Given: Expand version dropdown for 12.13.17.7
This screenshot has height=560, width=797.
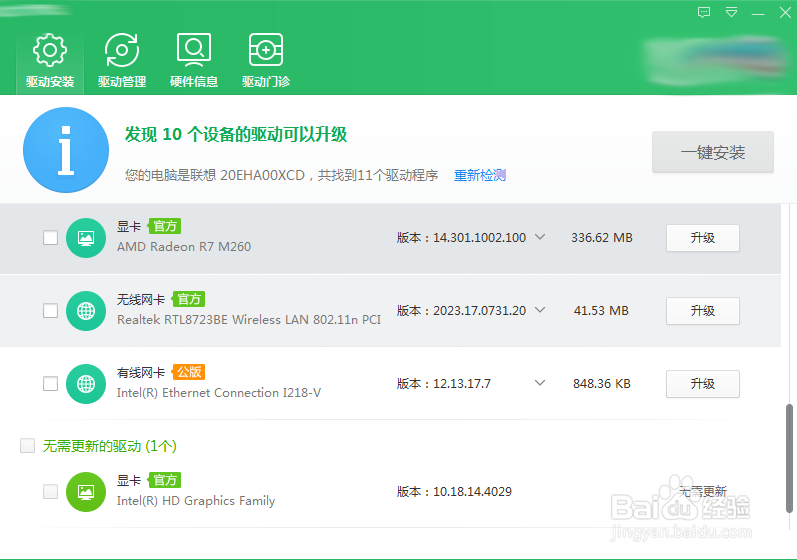Looking at the screenshot, I should 540,383.
